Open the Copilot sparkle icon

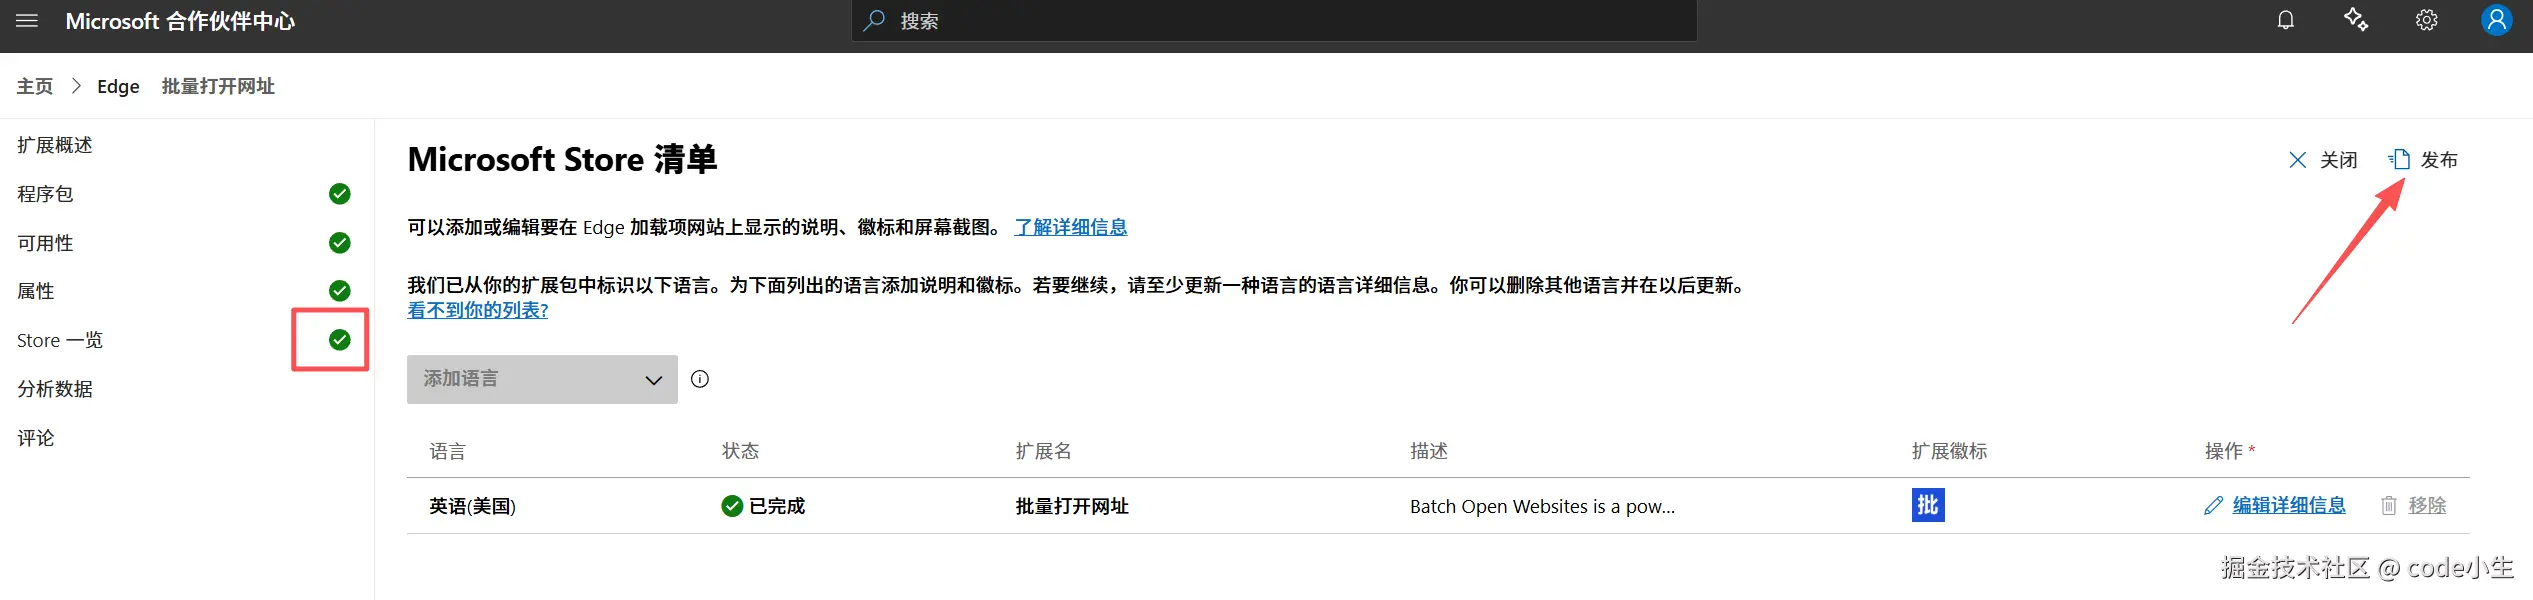click(2356, 20)
